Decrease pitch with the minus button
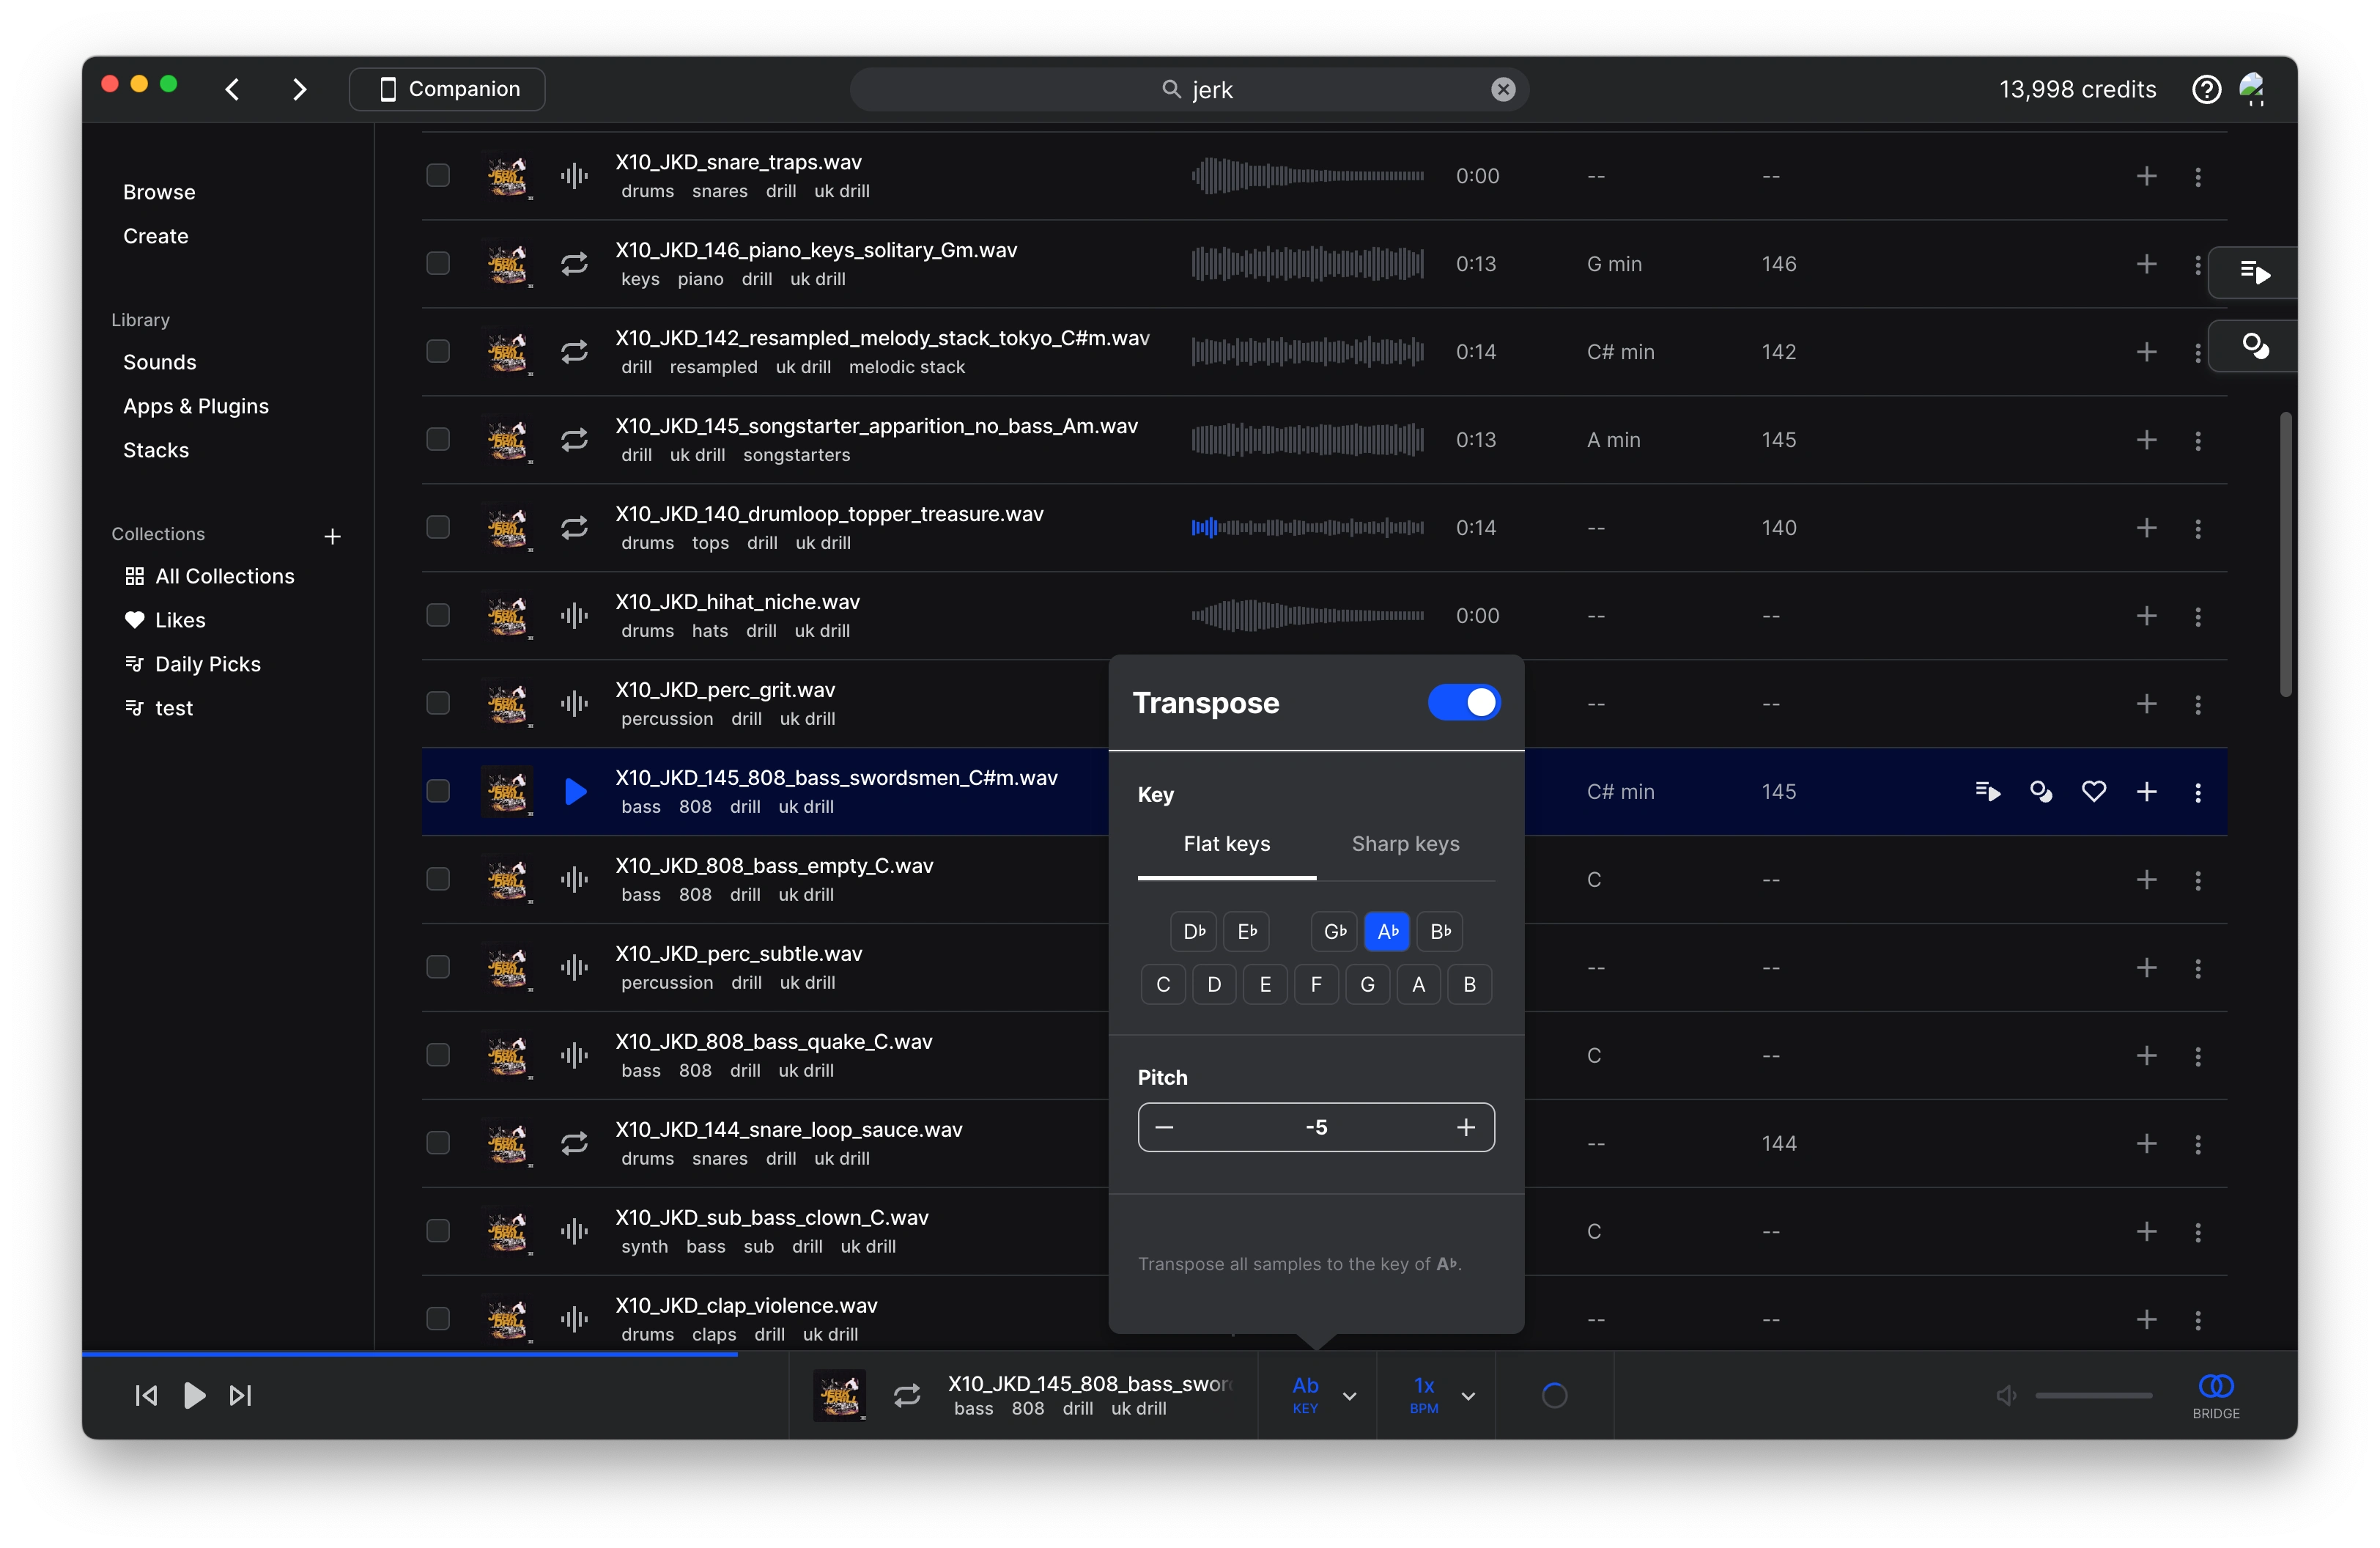Screen dimensions: 2380x1548 pos(1165,1127)
